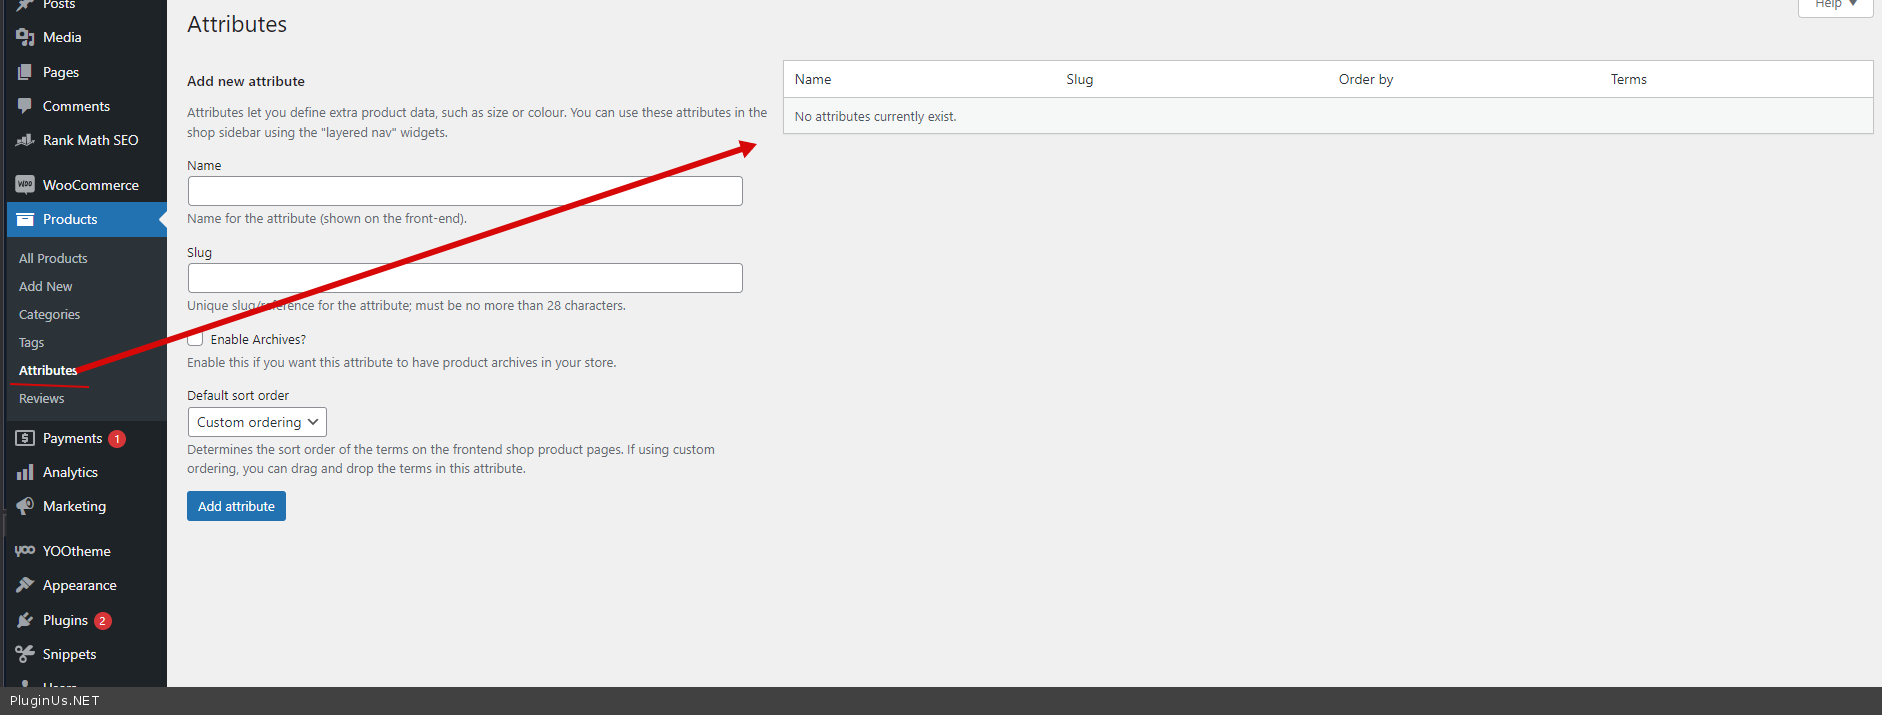The image size is (1882, 715).
Task: Open the Reviews submenu item
Action: (41, 398)
